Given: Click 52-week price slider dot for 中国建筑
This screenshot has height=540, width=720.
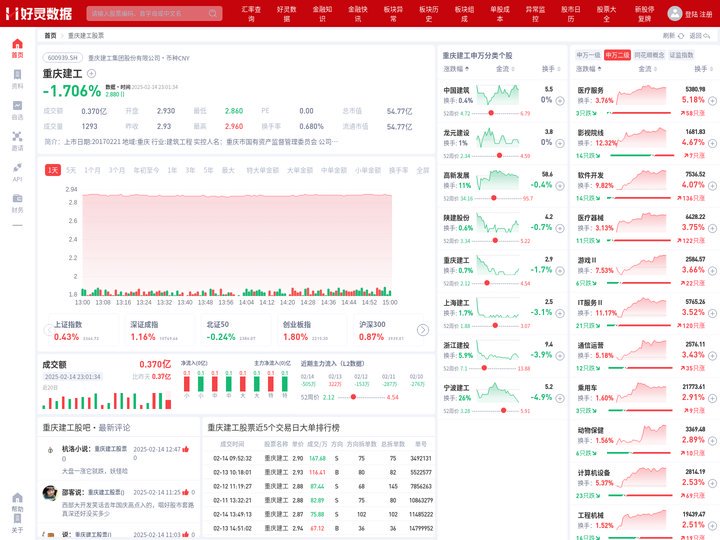Looking at the screenshot, I should pos(491,113).
